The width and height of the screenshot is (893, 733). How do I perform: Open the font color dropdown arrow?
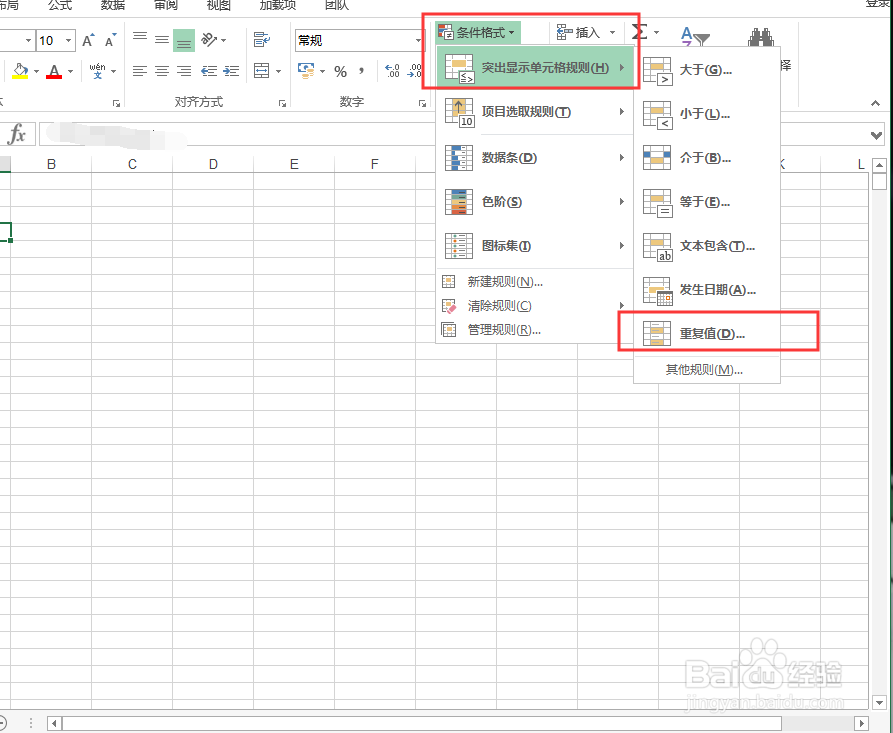point(71,71)
